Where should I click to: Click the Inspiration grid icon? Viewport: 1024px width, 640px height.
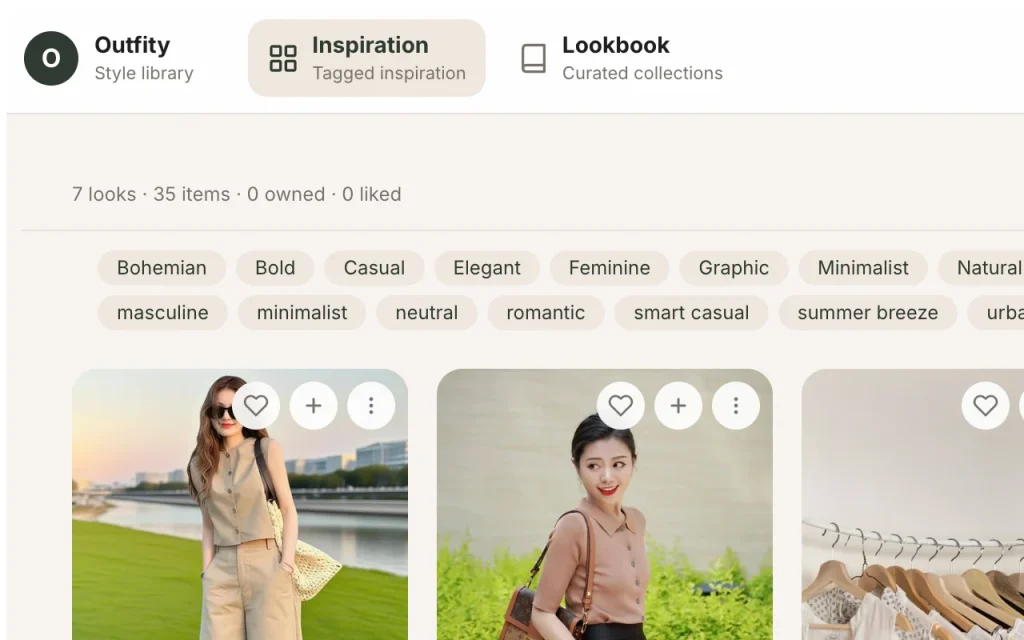(283, 58)
